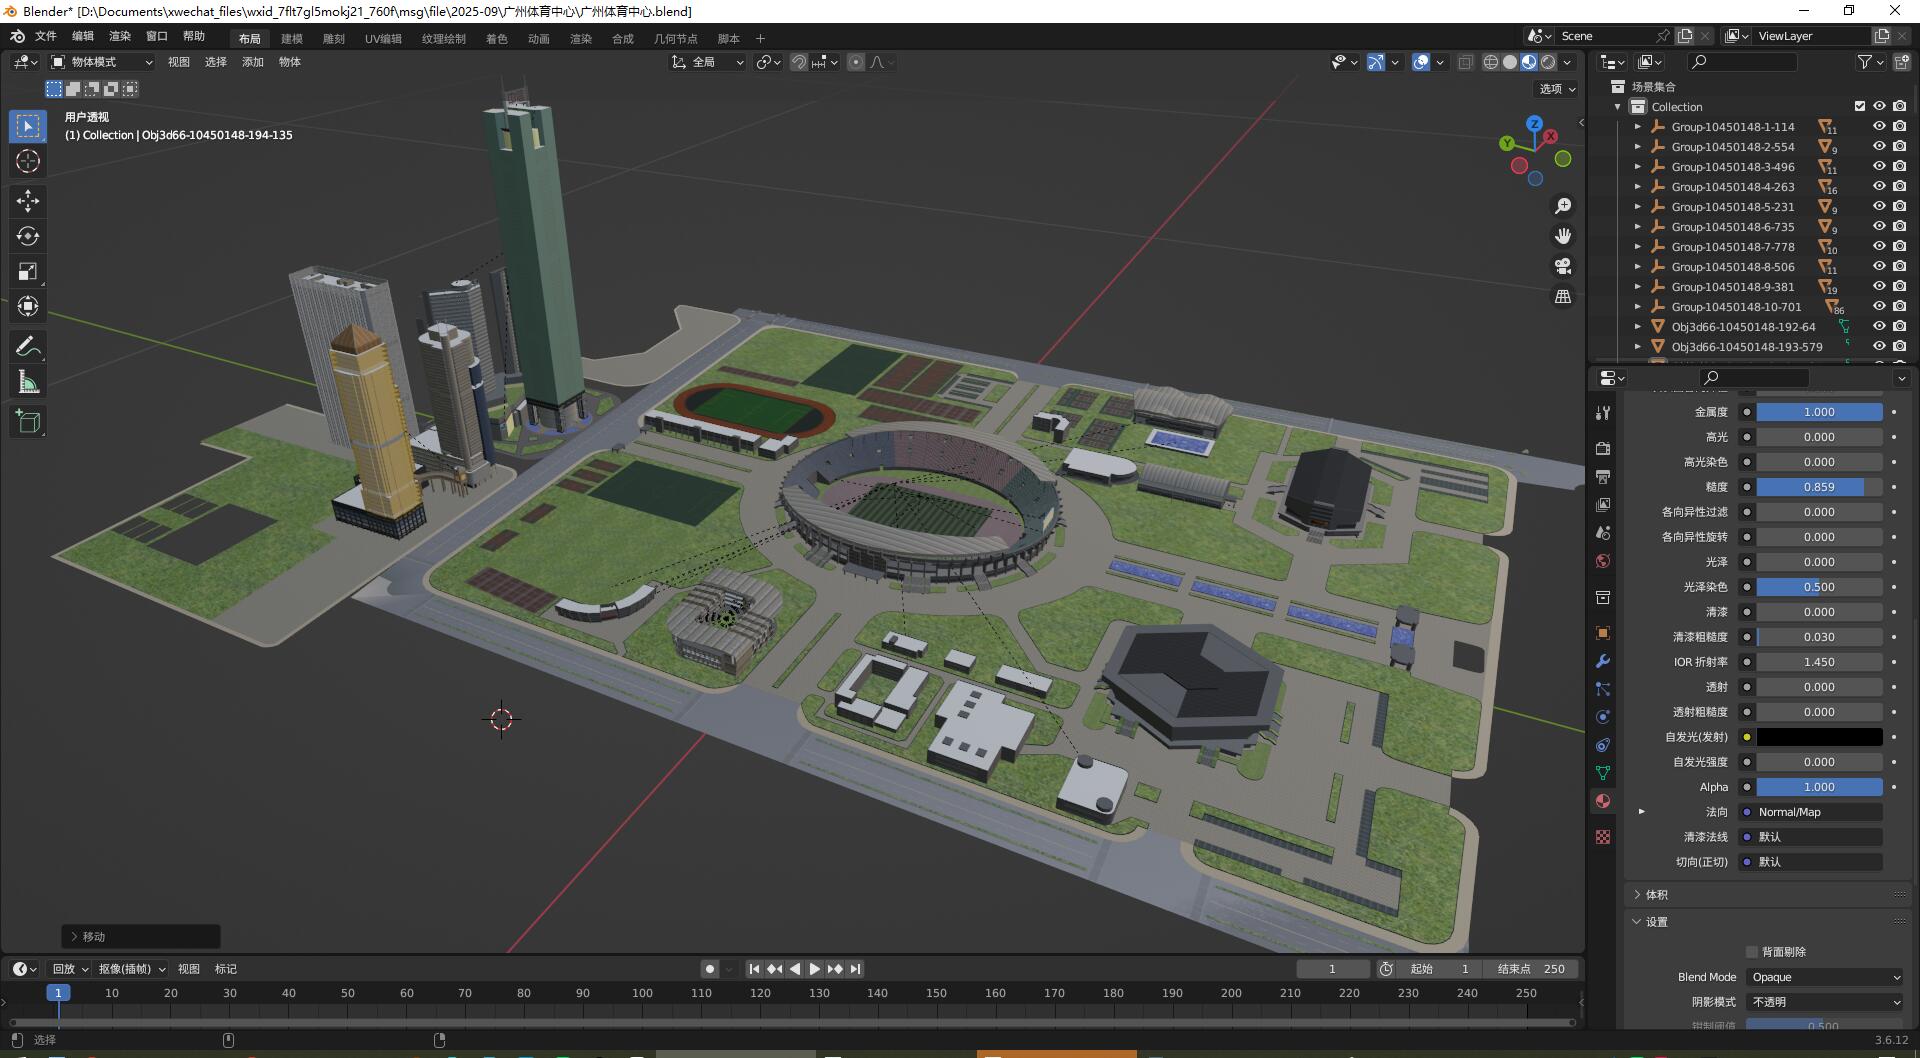Adjust the 糙度 roughness slider
1920x1058 pixels.
tap(1819, 487)
